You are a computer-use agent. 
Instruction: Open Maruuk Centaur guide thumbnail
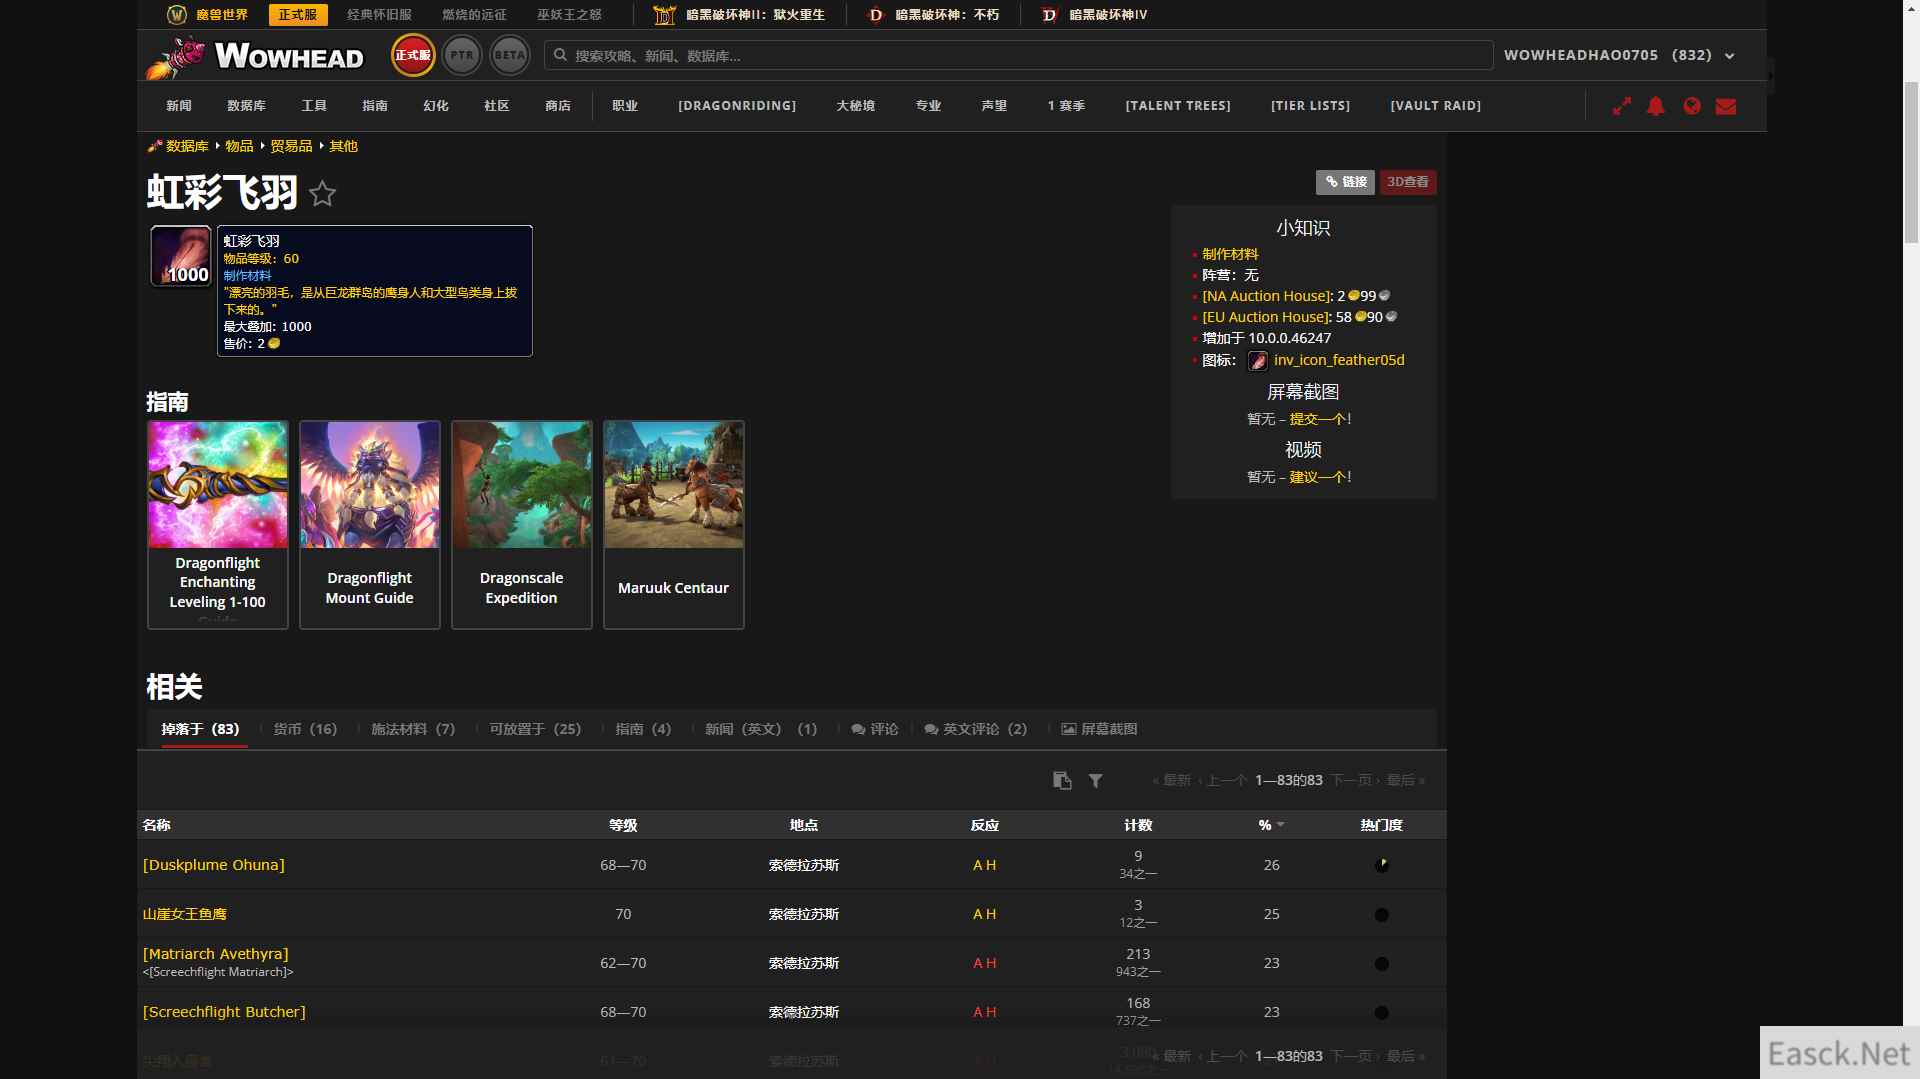pos(674,524)
